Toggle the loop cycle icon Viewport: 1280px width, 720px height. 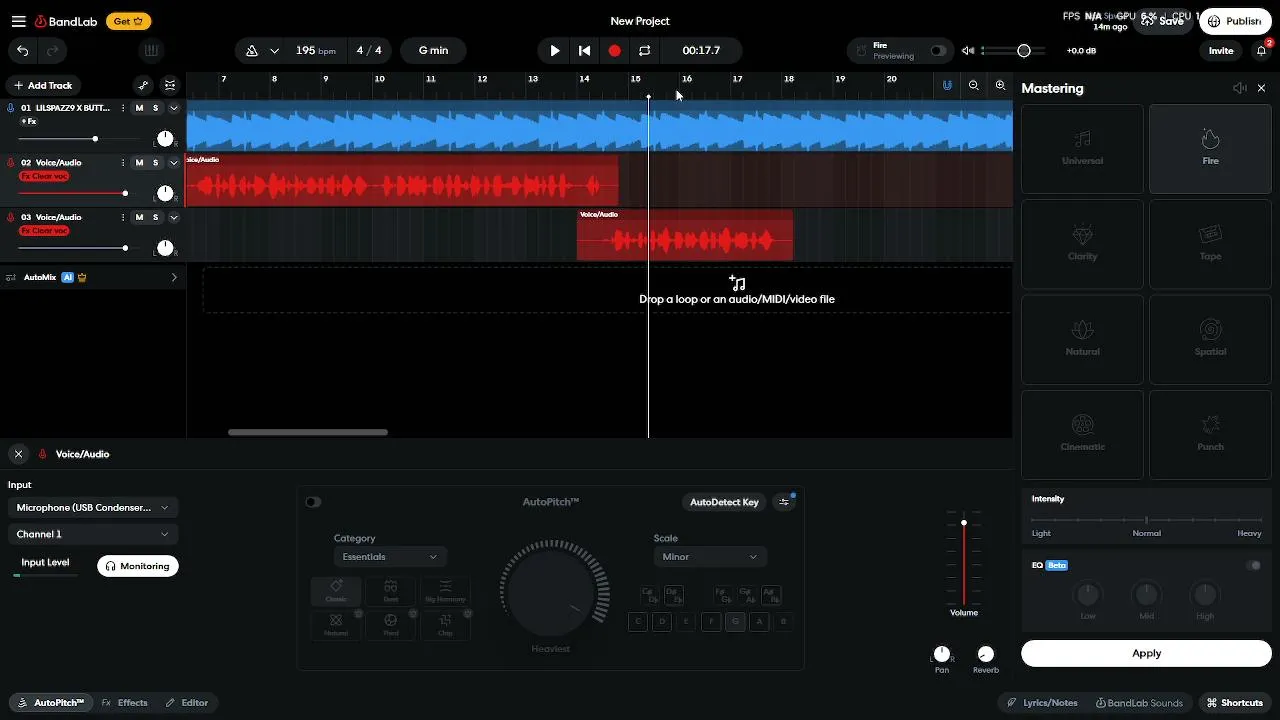pos(645,51)
